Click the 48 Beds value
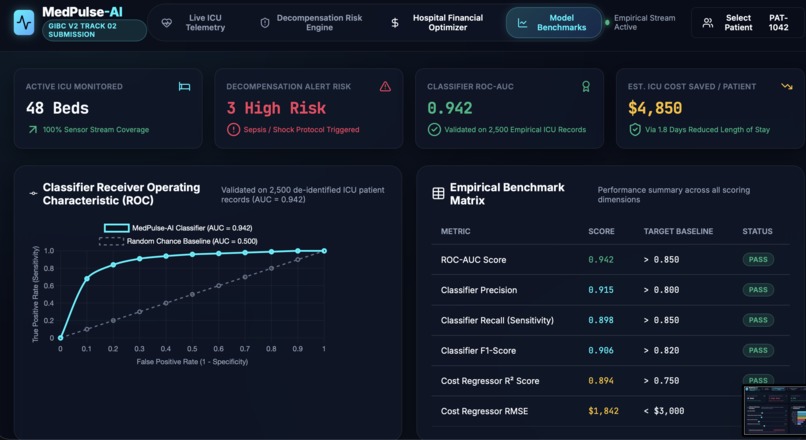Viewport: 806px width, 440px height. tap(58, 108)
